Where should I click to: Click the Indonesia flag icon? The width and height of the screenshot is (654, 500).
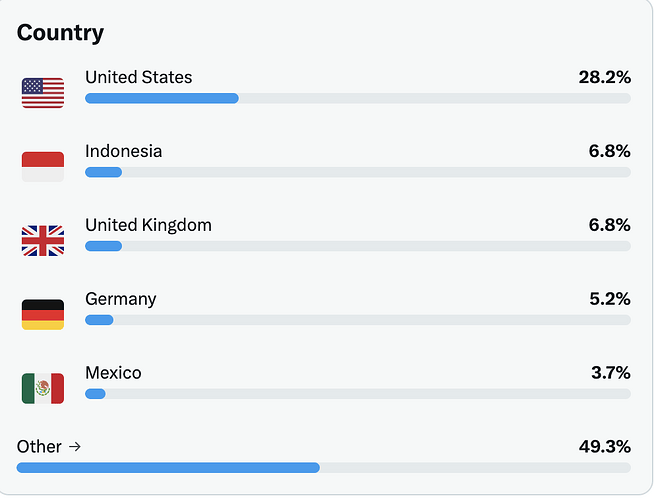pyautogui.click(x=43, y=166)
